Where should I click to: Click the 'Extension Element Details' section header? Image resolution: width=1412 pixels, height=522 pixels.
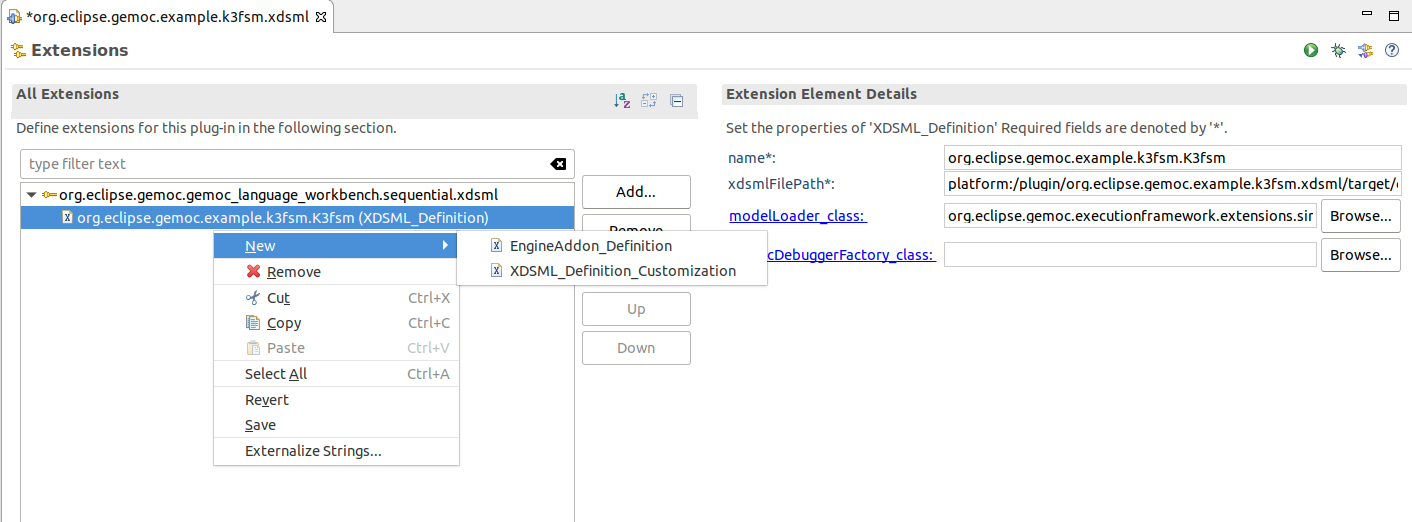click(x=821, y=94)
